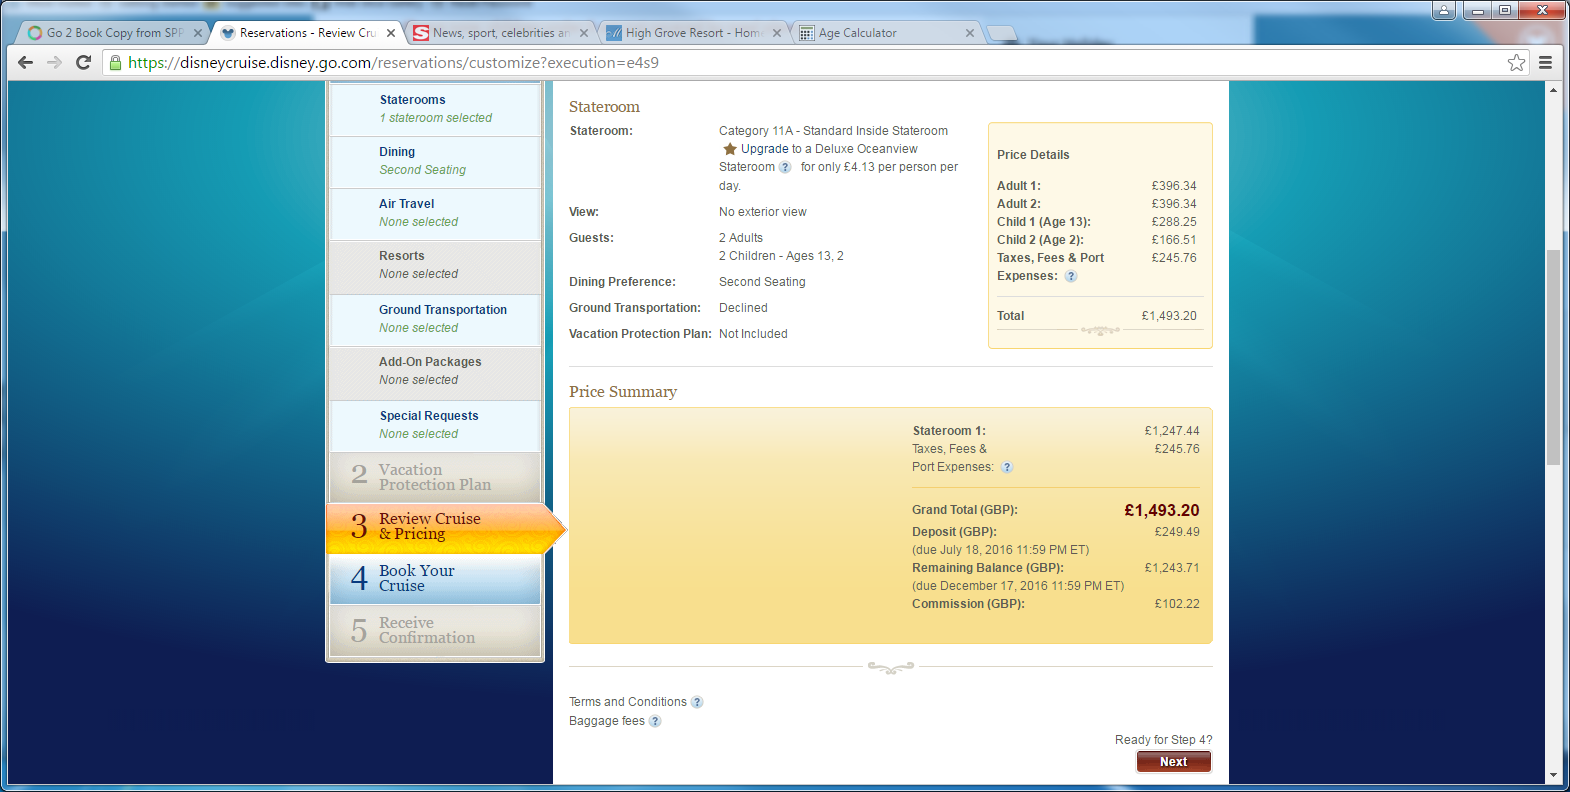Click the Deposit amount £249.49
The width and height of the screenshot is (1570, 792).
pos(1177,532)
